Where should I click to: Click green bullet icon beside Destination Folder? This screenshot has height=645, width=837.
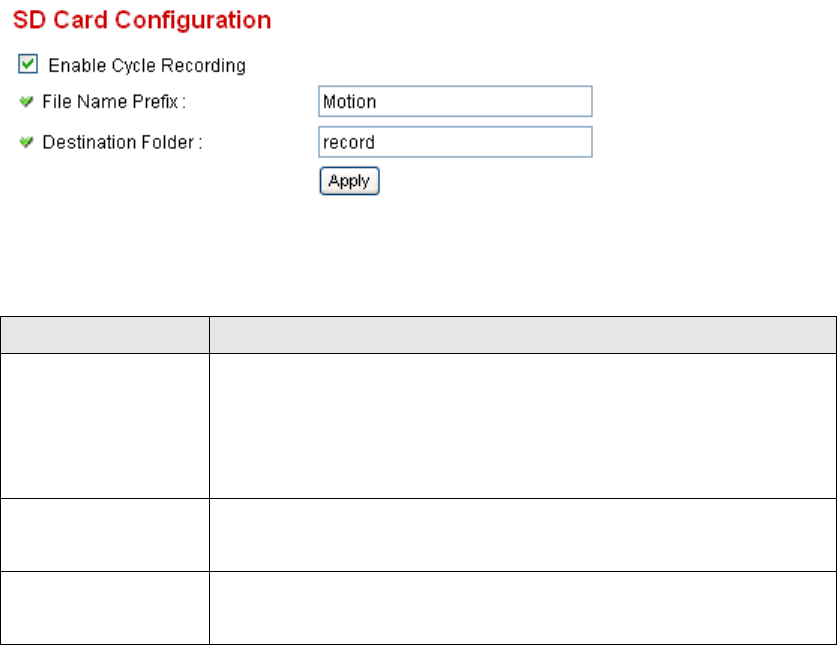27,143
